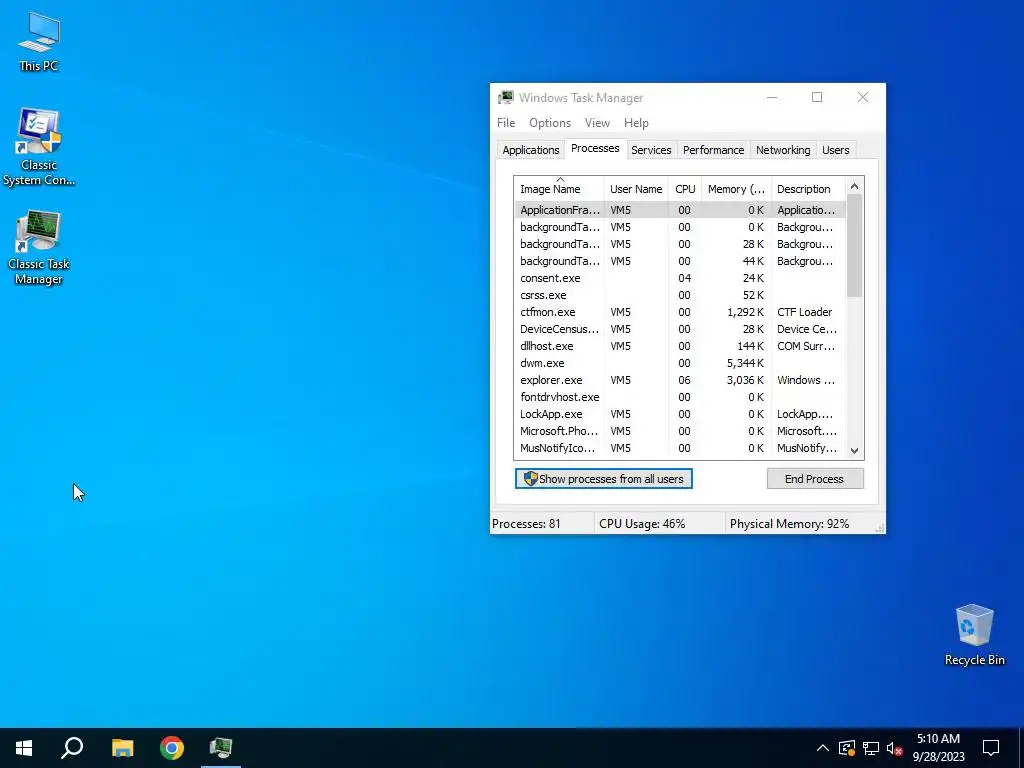Open the Help menu
This screenshot has width=1024, height=768.
(x=636, y=123)
